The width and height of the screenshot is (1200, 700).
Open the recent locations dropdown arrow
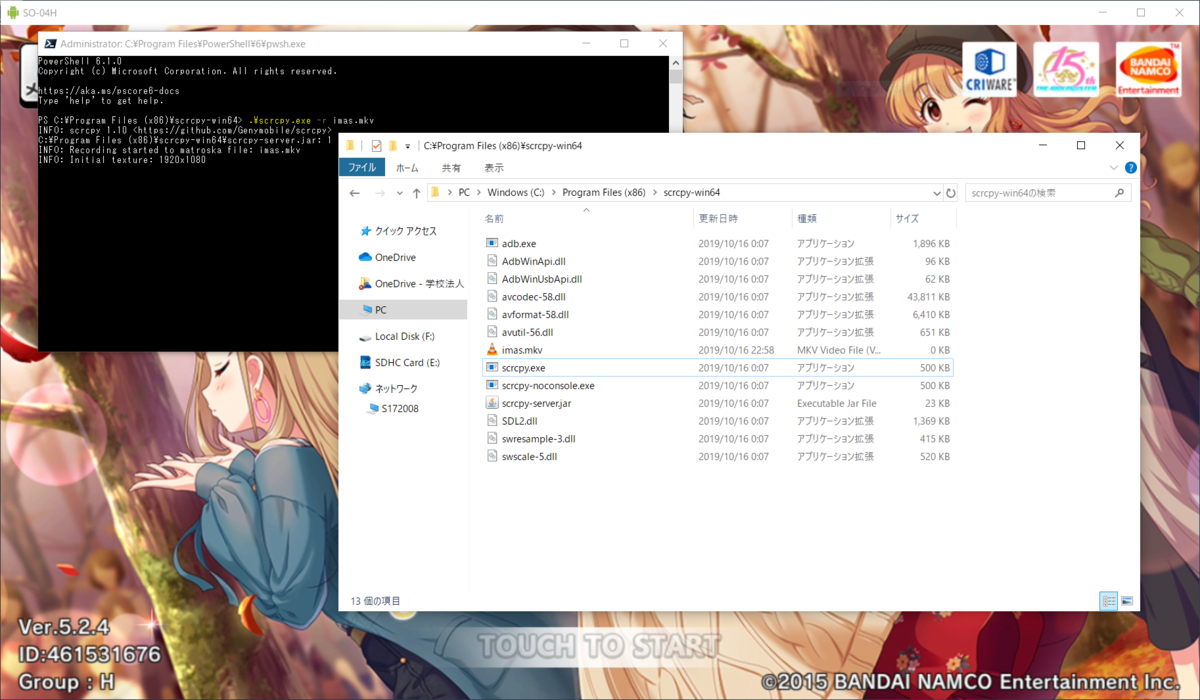coord(399,193)
